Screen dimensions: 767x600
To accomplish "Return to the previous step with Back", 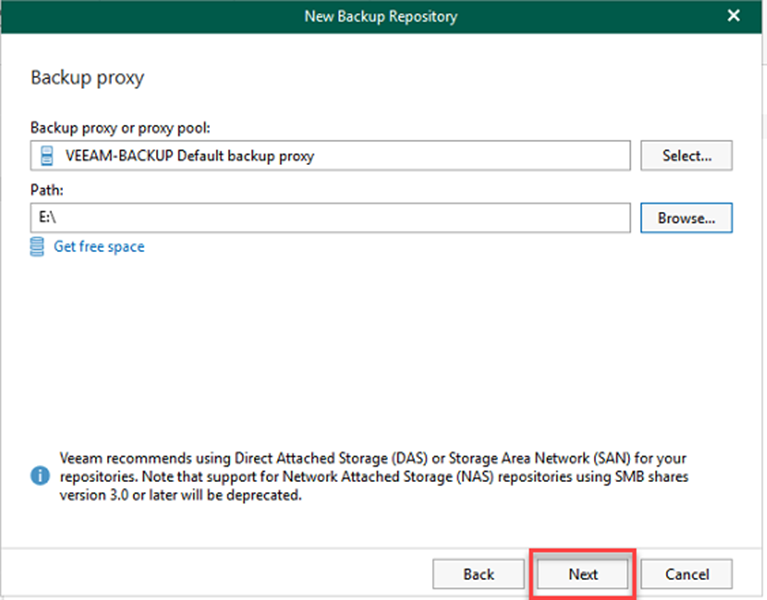I will point(479,574).
